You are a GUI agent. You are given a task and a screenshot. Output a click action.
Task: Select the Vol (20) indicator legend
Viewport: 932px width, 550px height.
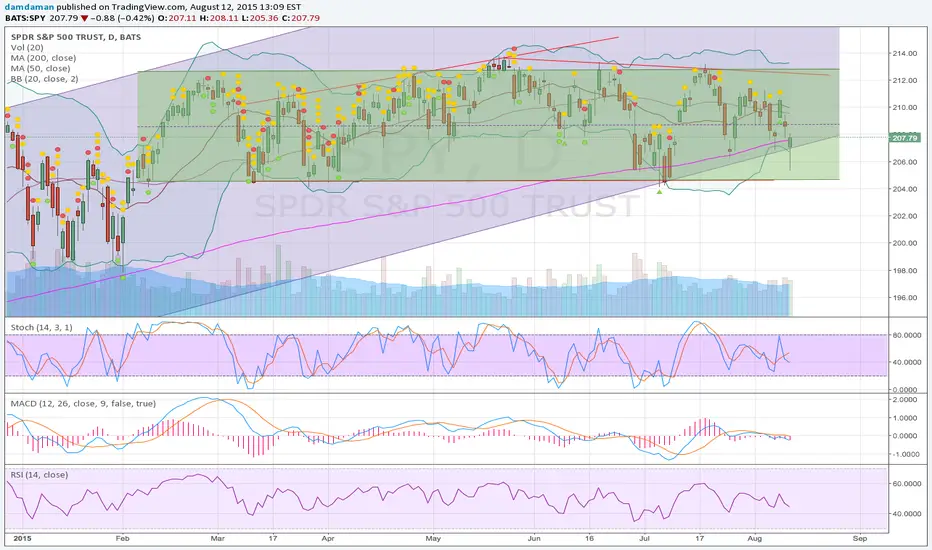pyautogui.click(x=27, y=48)
